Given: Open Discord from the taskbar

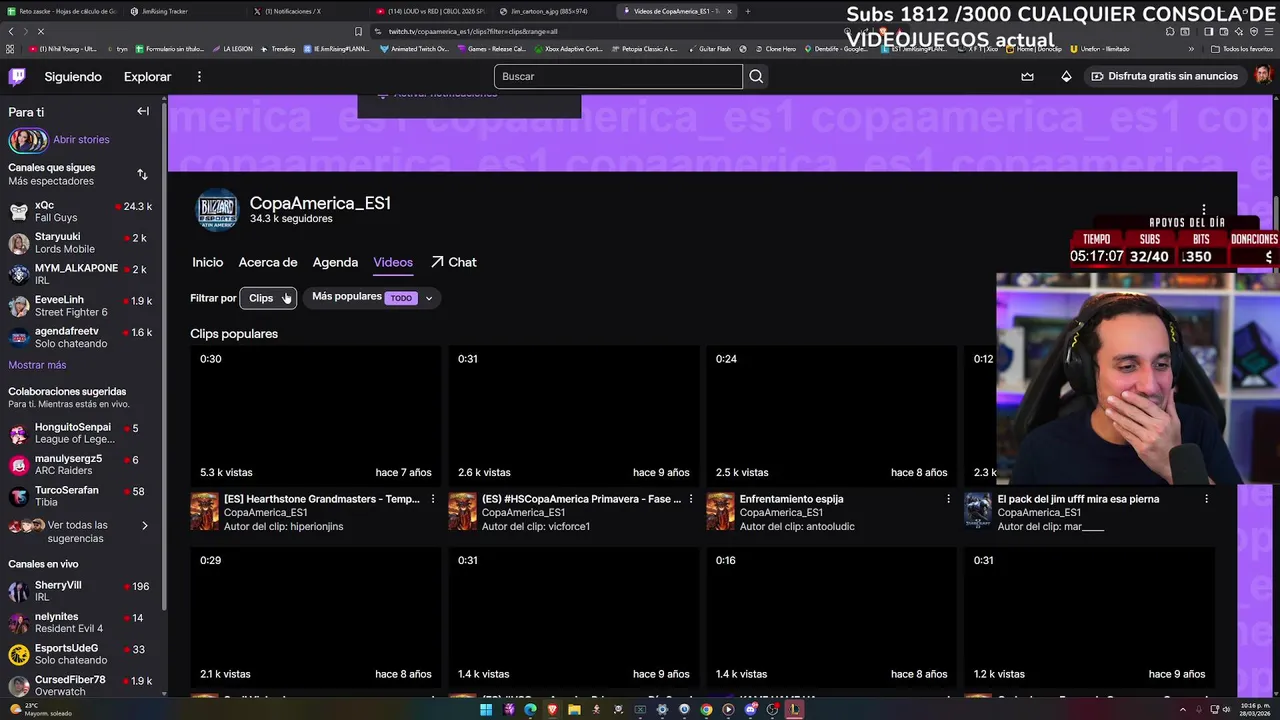Looking at the screenshot, I should coord(750,710).
